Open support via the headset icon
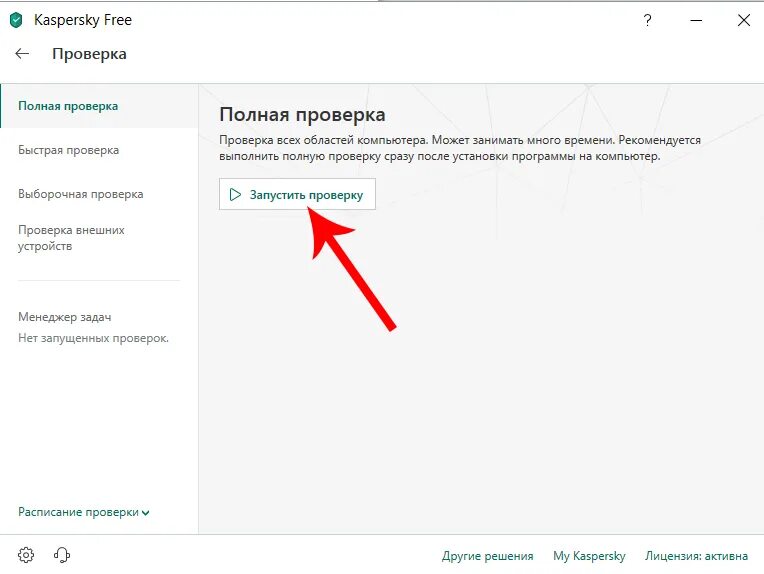This screenshot has width=764, height=574. 62,555
